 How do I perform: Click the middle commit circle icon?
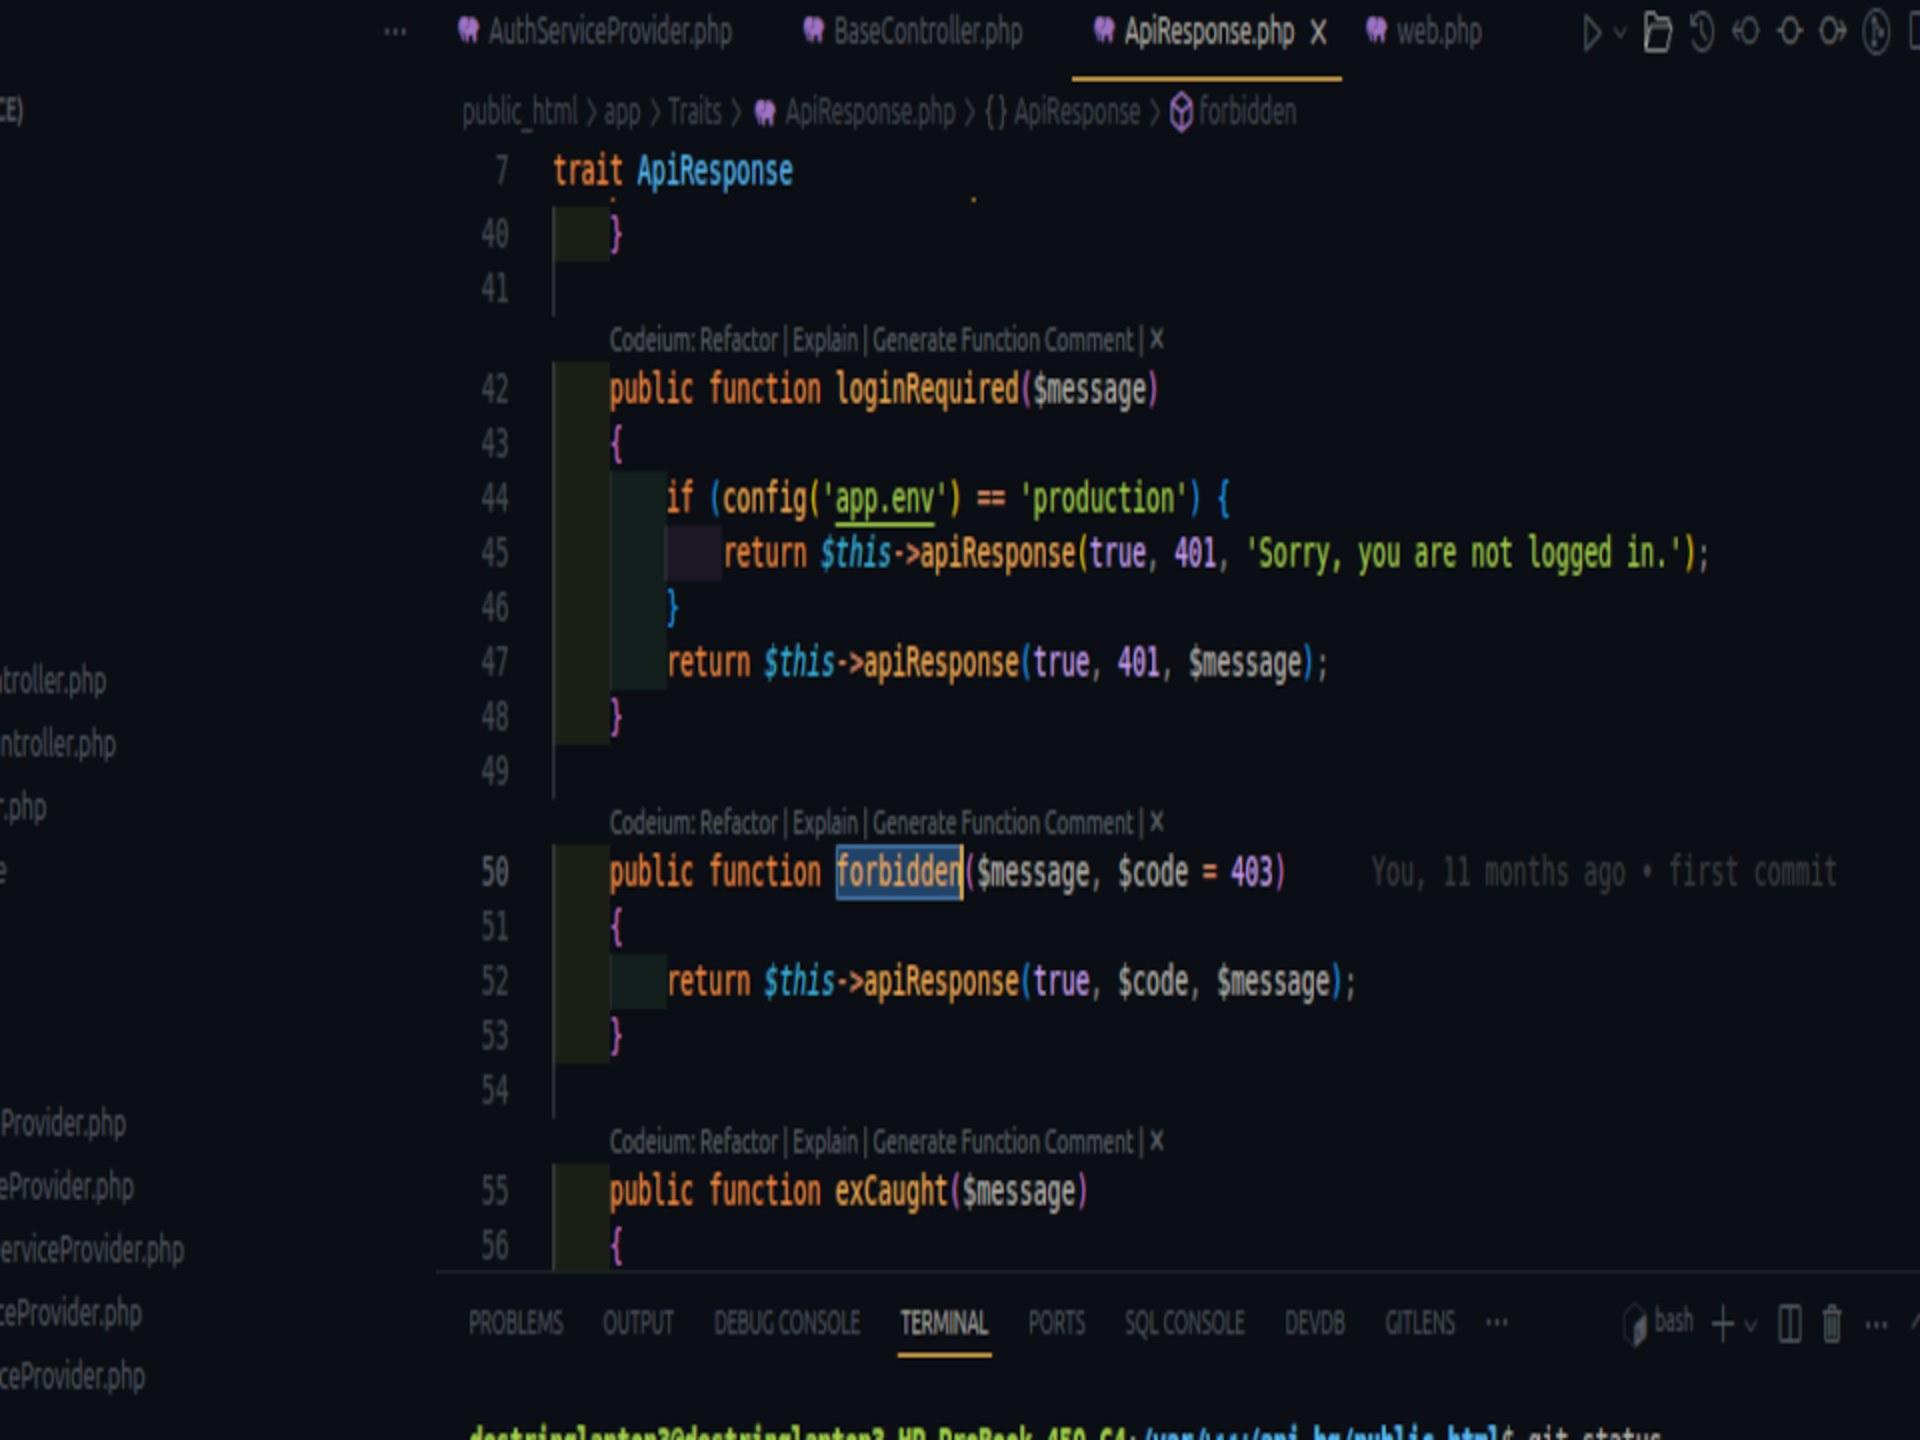point(1790,33)
